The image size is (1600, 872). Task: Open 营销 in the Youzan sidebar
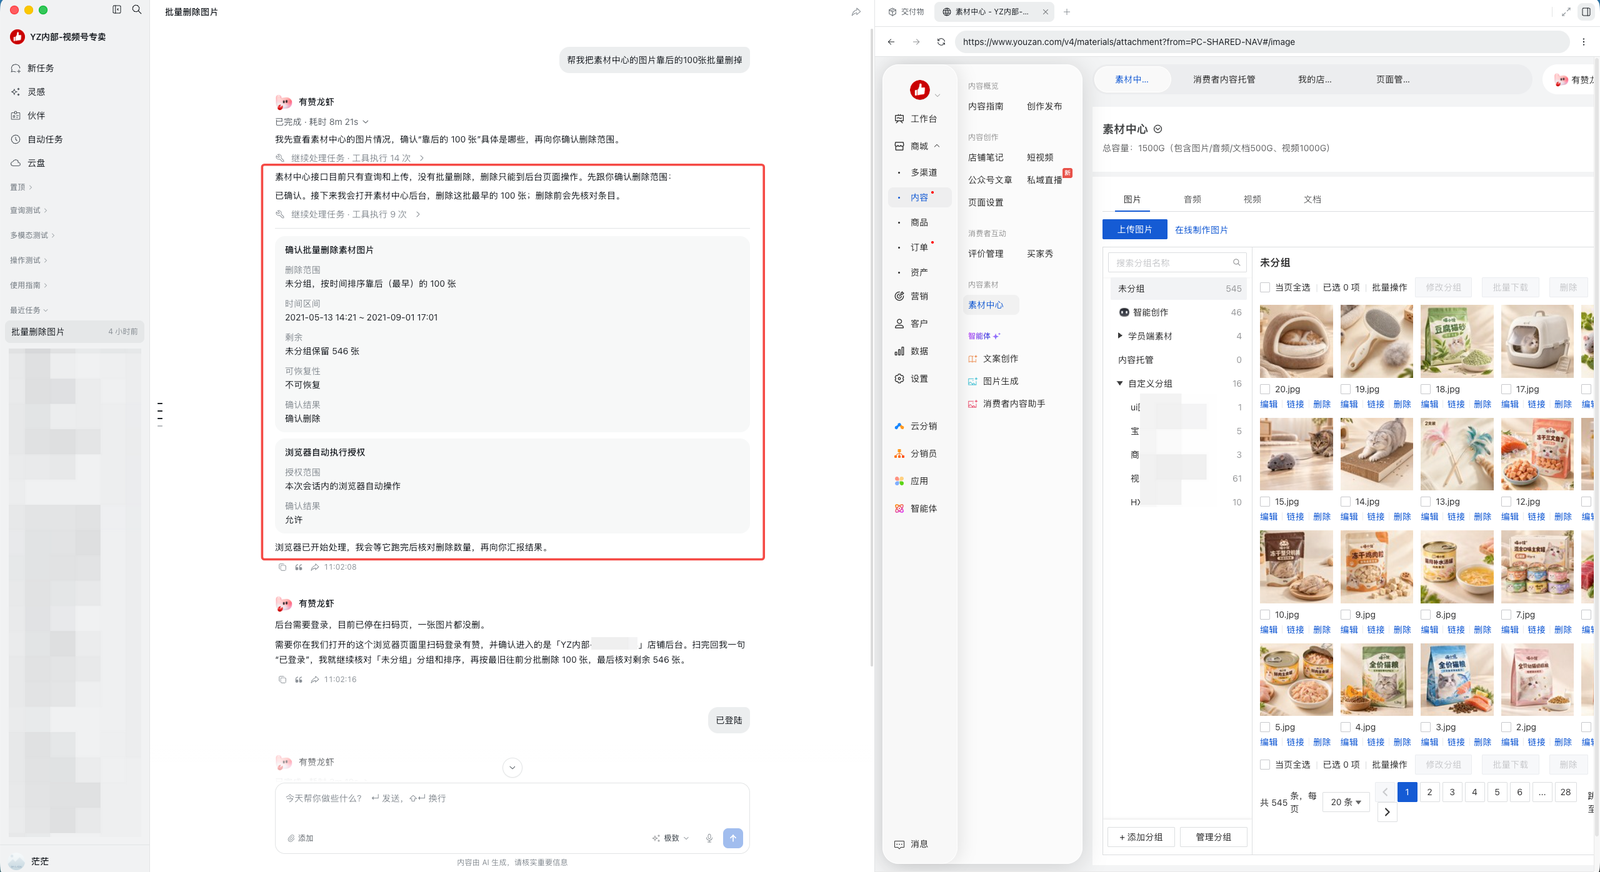click(x=912, y=296)
